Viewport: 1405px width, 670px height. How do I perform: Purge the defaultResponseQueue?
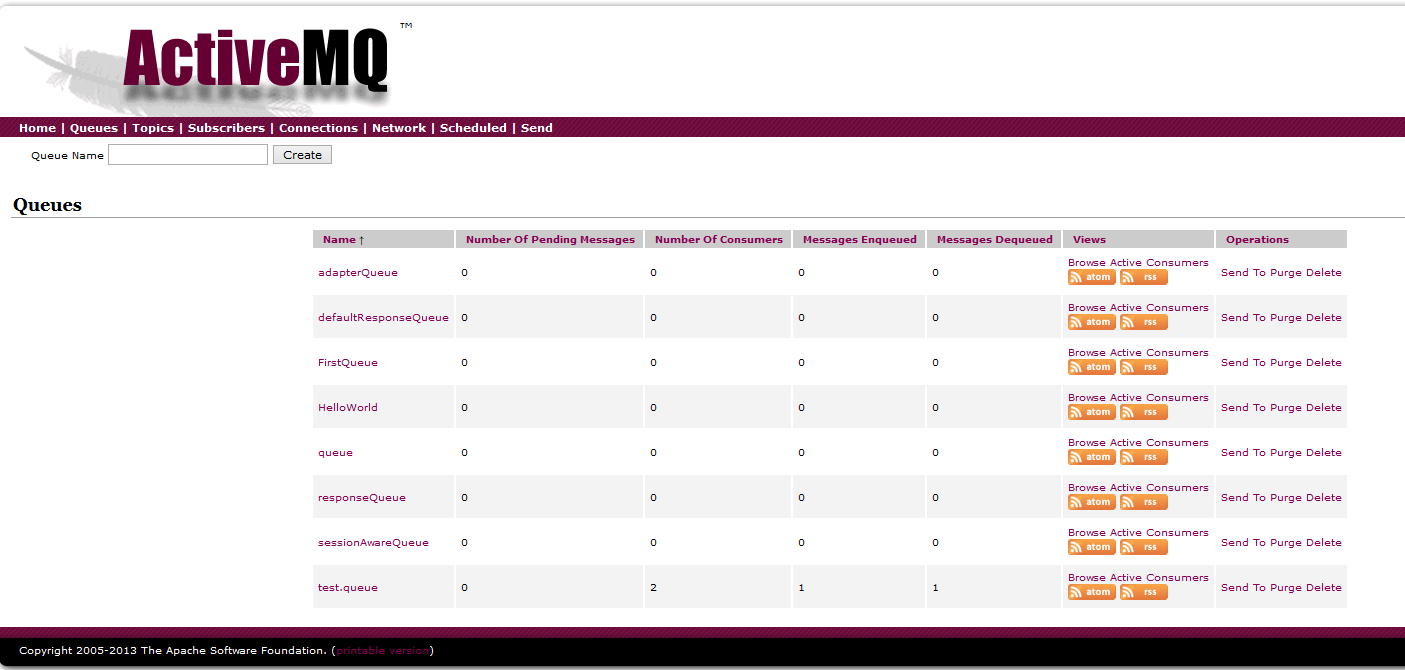click(1286, 318)
